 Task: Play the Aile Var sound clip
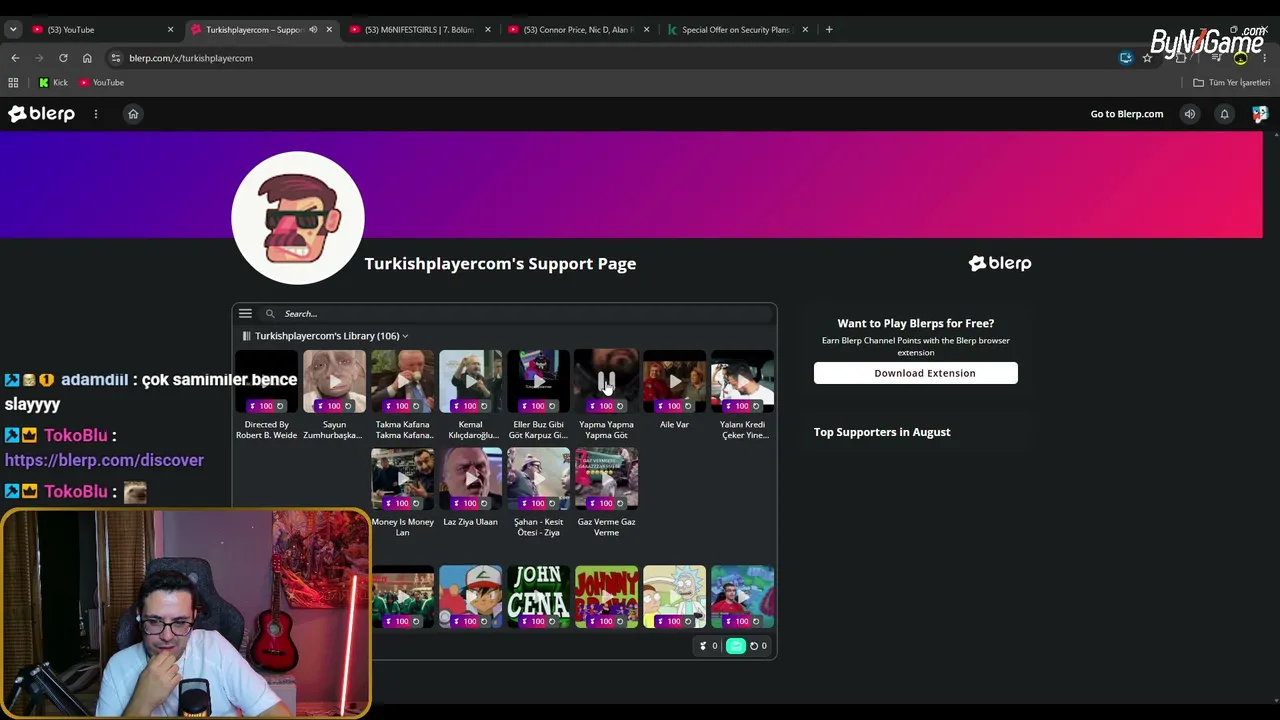coord(674,381)
